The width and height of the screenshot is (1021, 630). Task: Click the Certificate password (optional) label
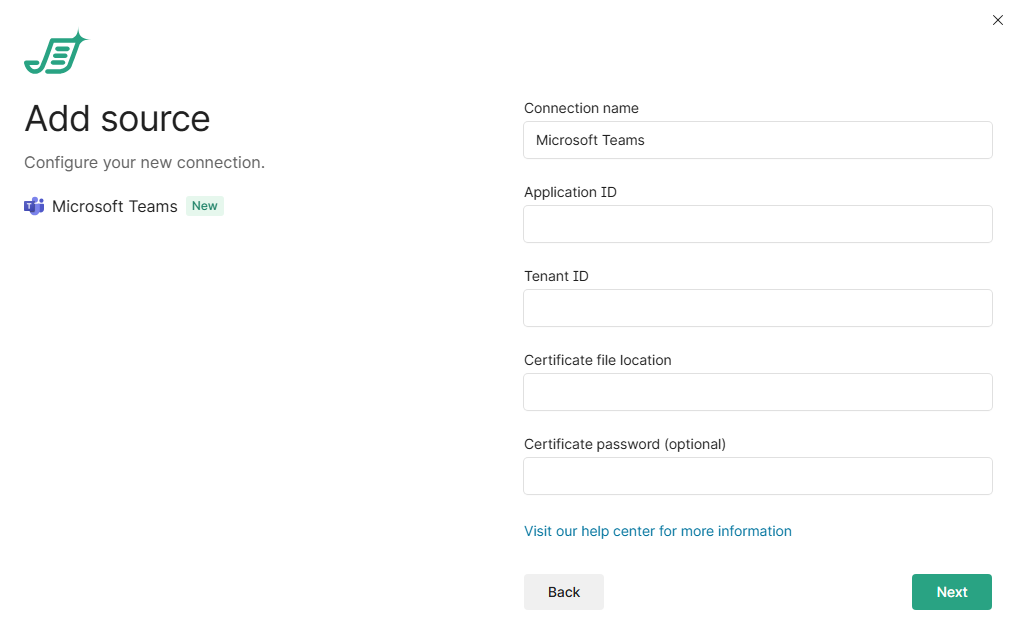point(624,444)
